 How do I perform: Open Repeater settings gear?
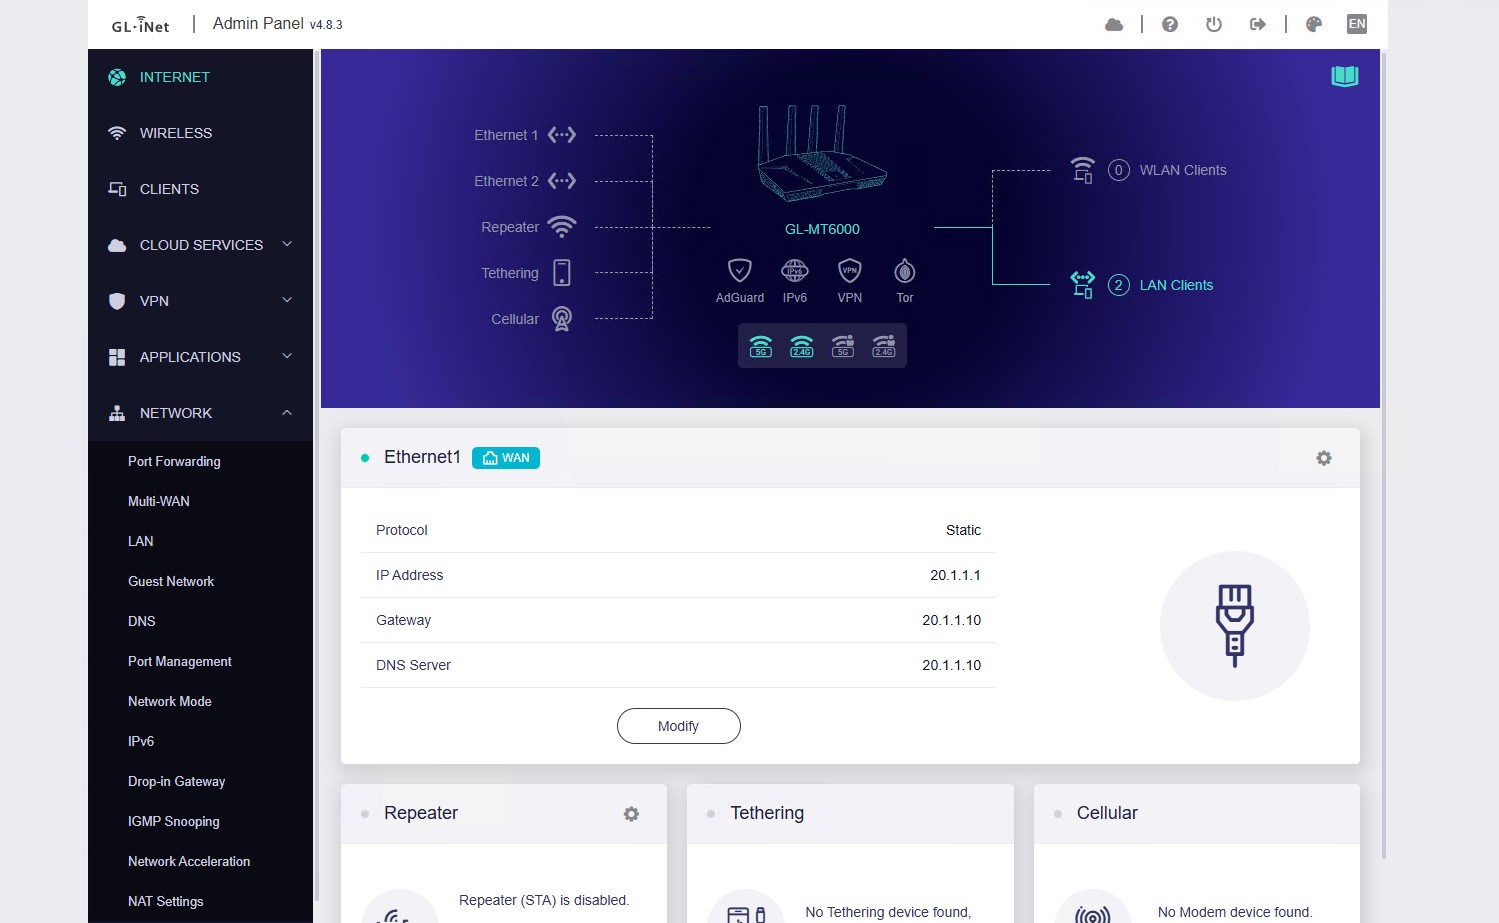631,814
